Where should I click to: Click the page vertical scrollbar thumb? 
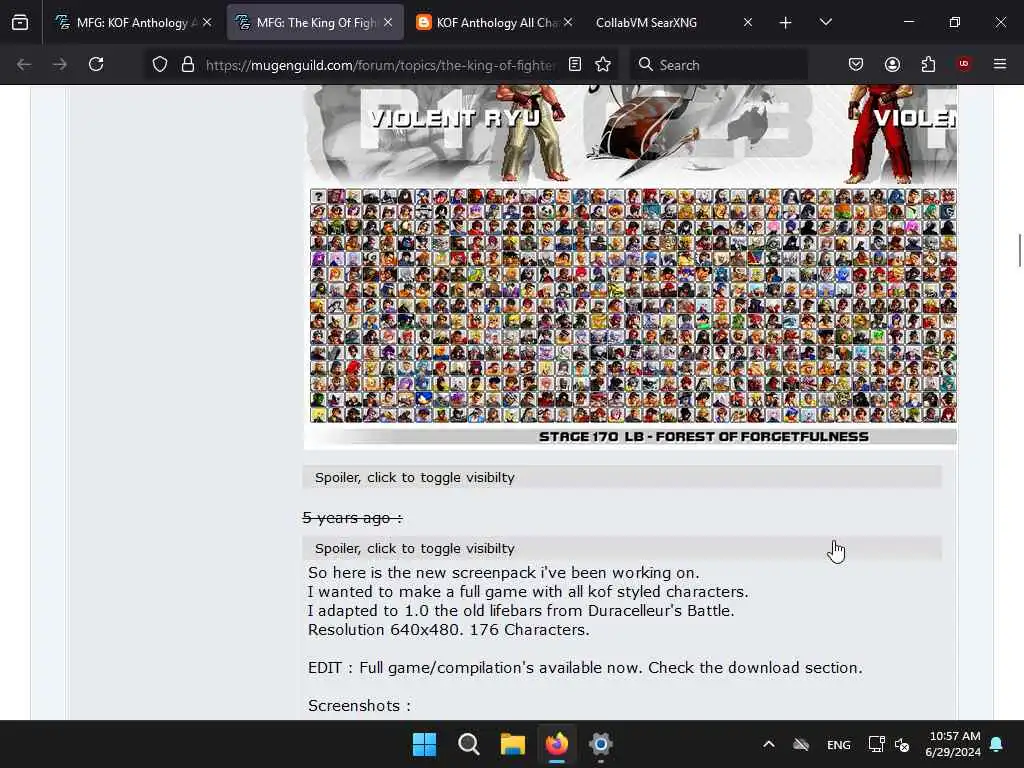pyautogui.click(x=1019, y=250)
